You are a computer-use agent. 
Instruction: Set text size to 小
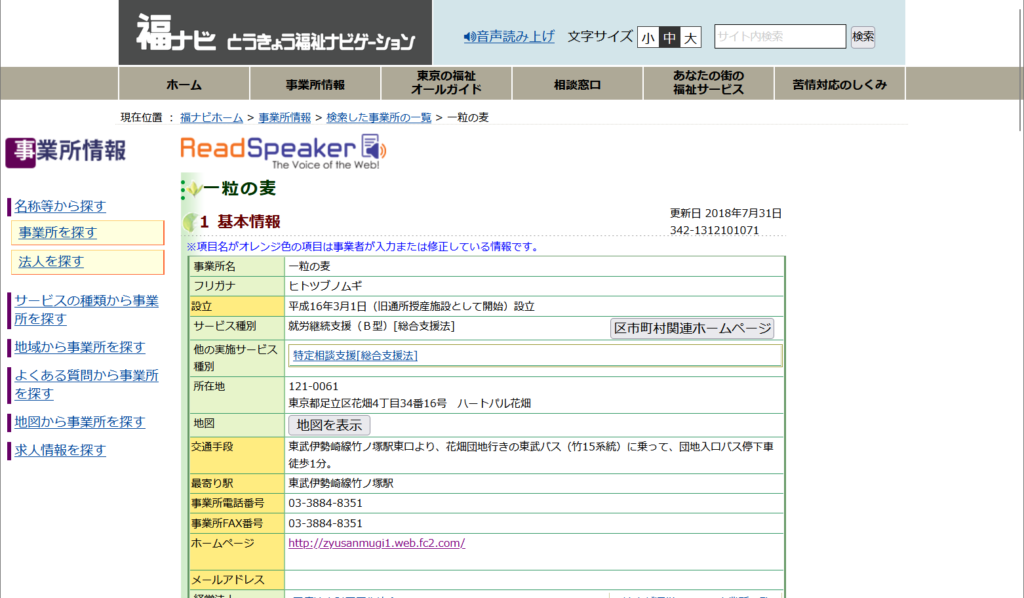tap(648, 37)
